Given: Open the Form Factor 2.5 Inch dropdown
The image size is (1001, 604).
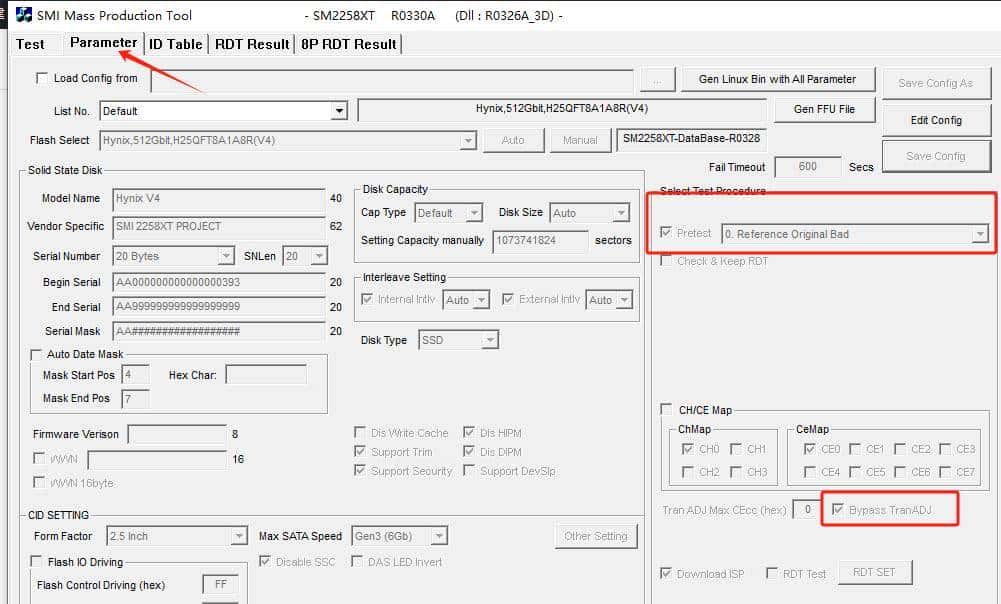Looking at the screenshot, I should point(239,537).
